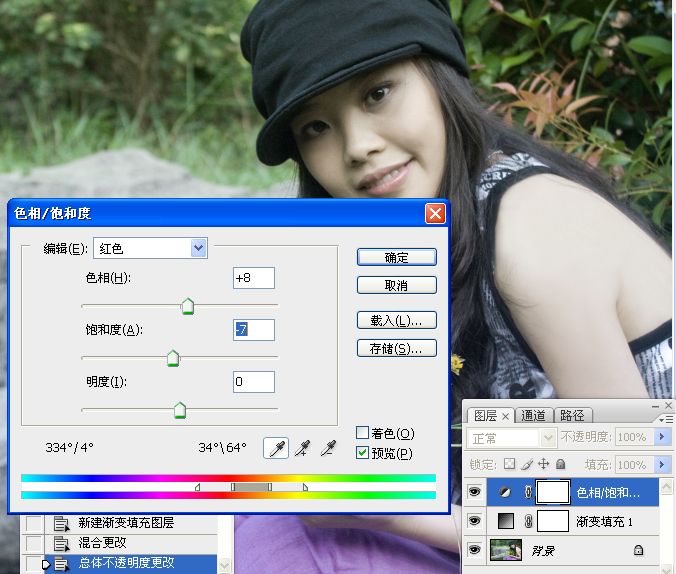Click the 载入(L)... load button
Image resolution: width=676 pixels, height=574 pixels.
coord(397,320)
